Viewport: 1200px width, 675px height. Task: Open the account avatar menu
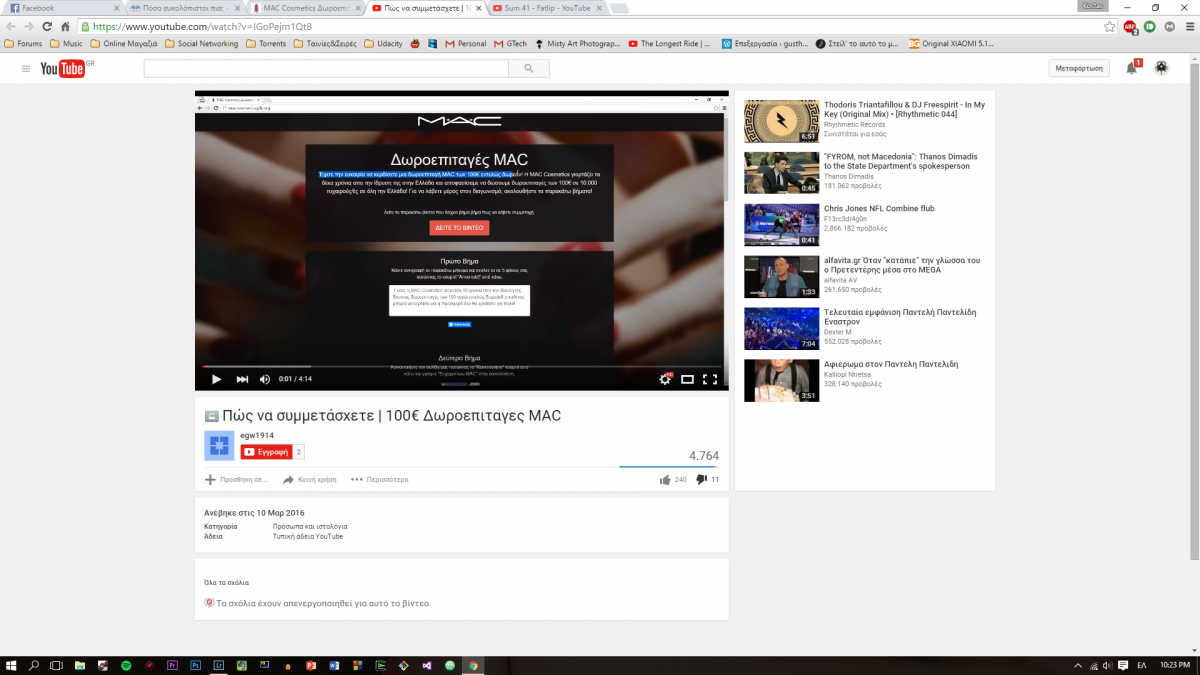click(1161, 68)
